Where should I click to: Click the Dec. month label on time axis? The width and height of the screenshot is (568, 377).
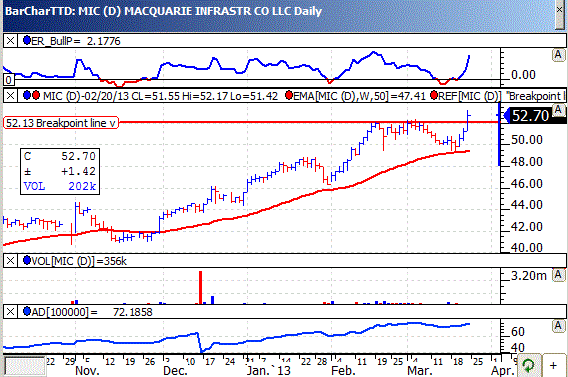(175, 370)
